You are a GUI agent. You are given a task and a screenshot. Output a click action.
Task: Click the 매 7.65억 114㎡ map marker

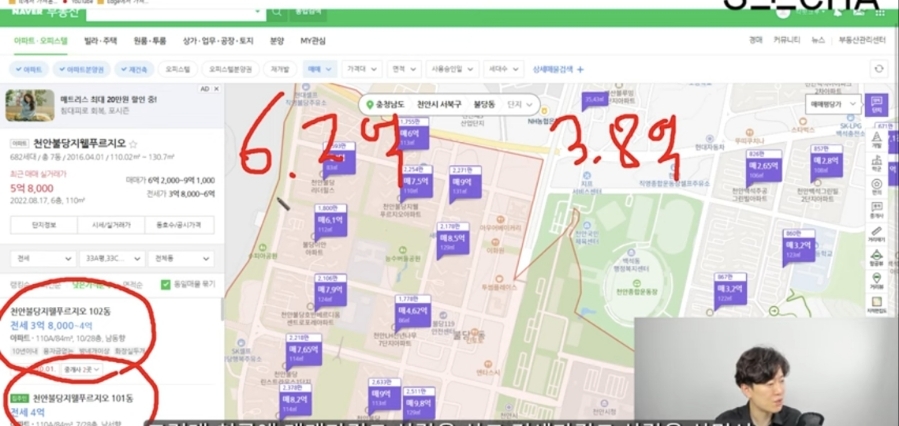tap(304, 351)
